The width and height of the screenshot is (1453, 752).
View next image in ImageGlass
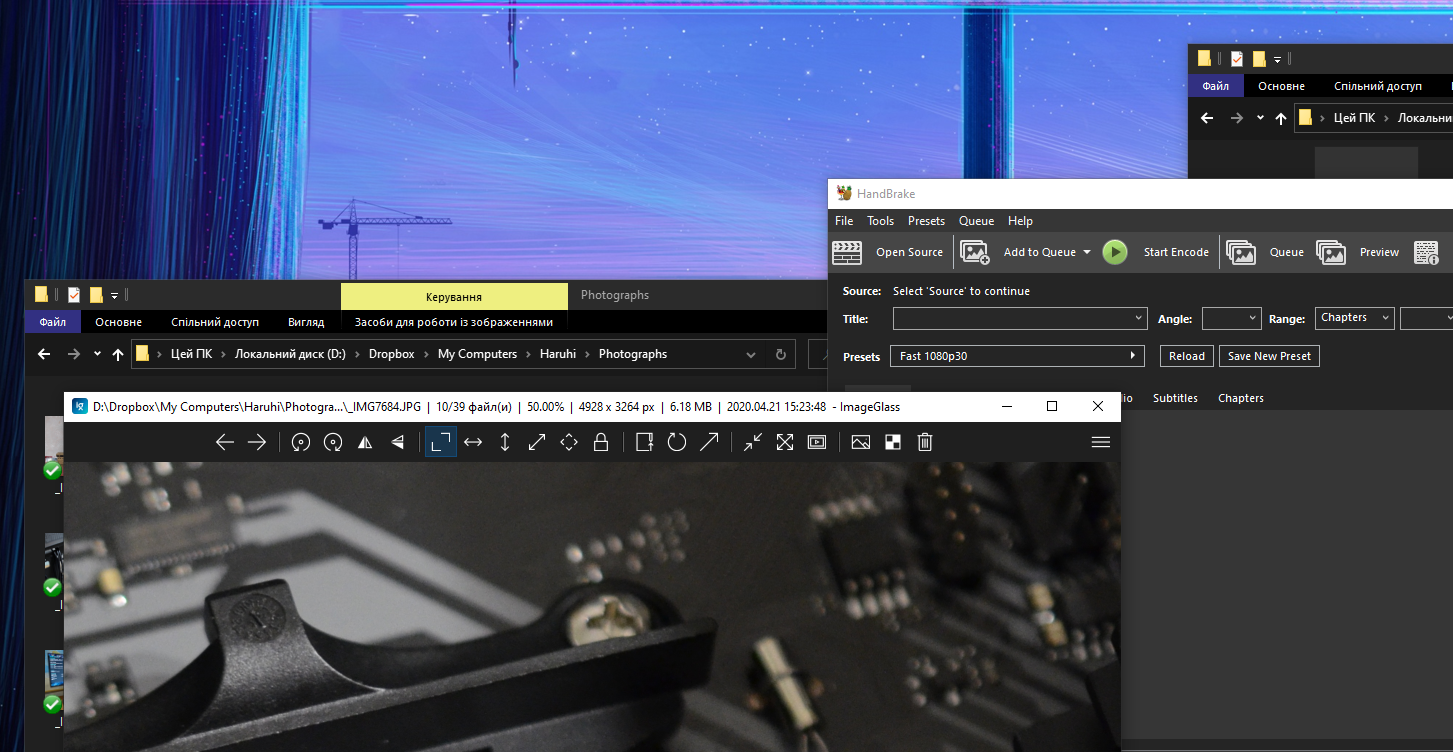257,442
